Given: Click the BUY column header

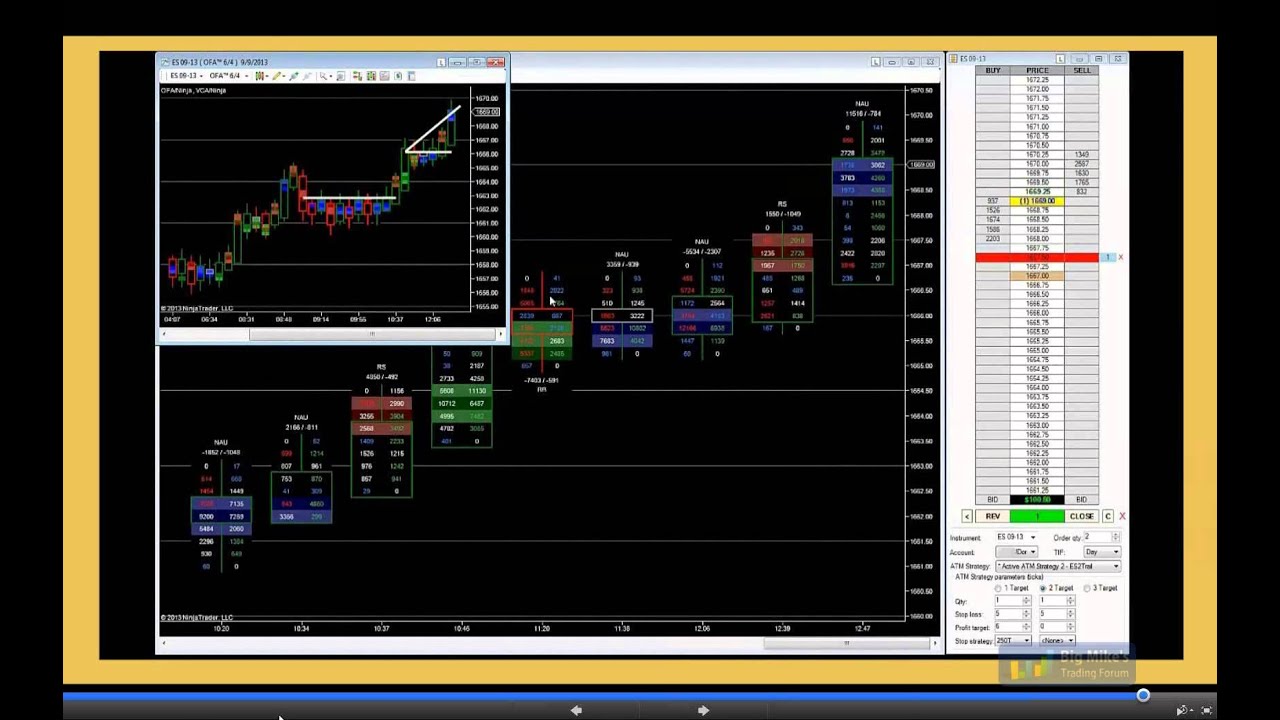Looking at the screenshot, I should click(x=993, y=70).
